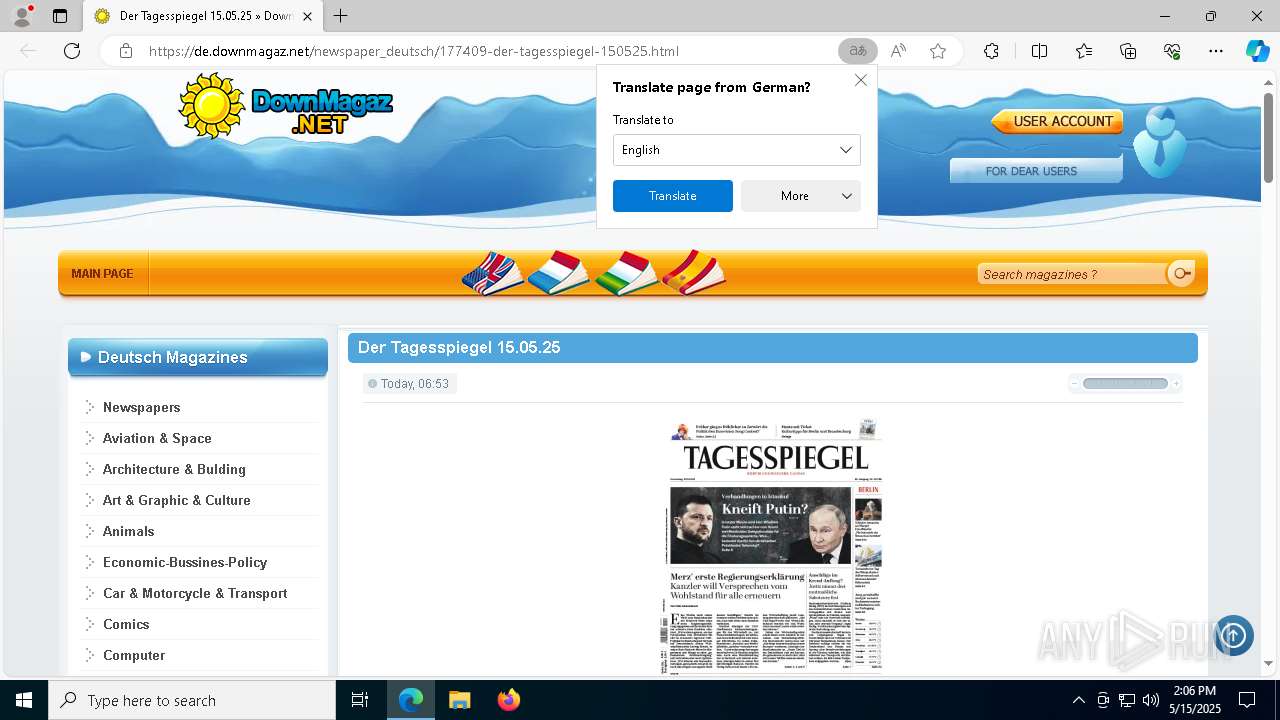1280x720 pixels.
Task: Click the DownMagaz.NET sun logo
Action: click(286, 104)
